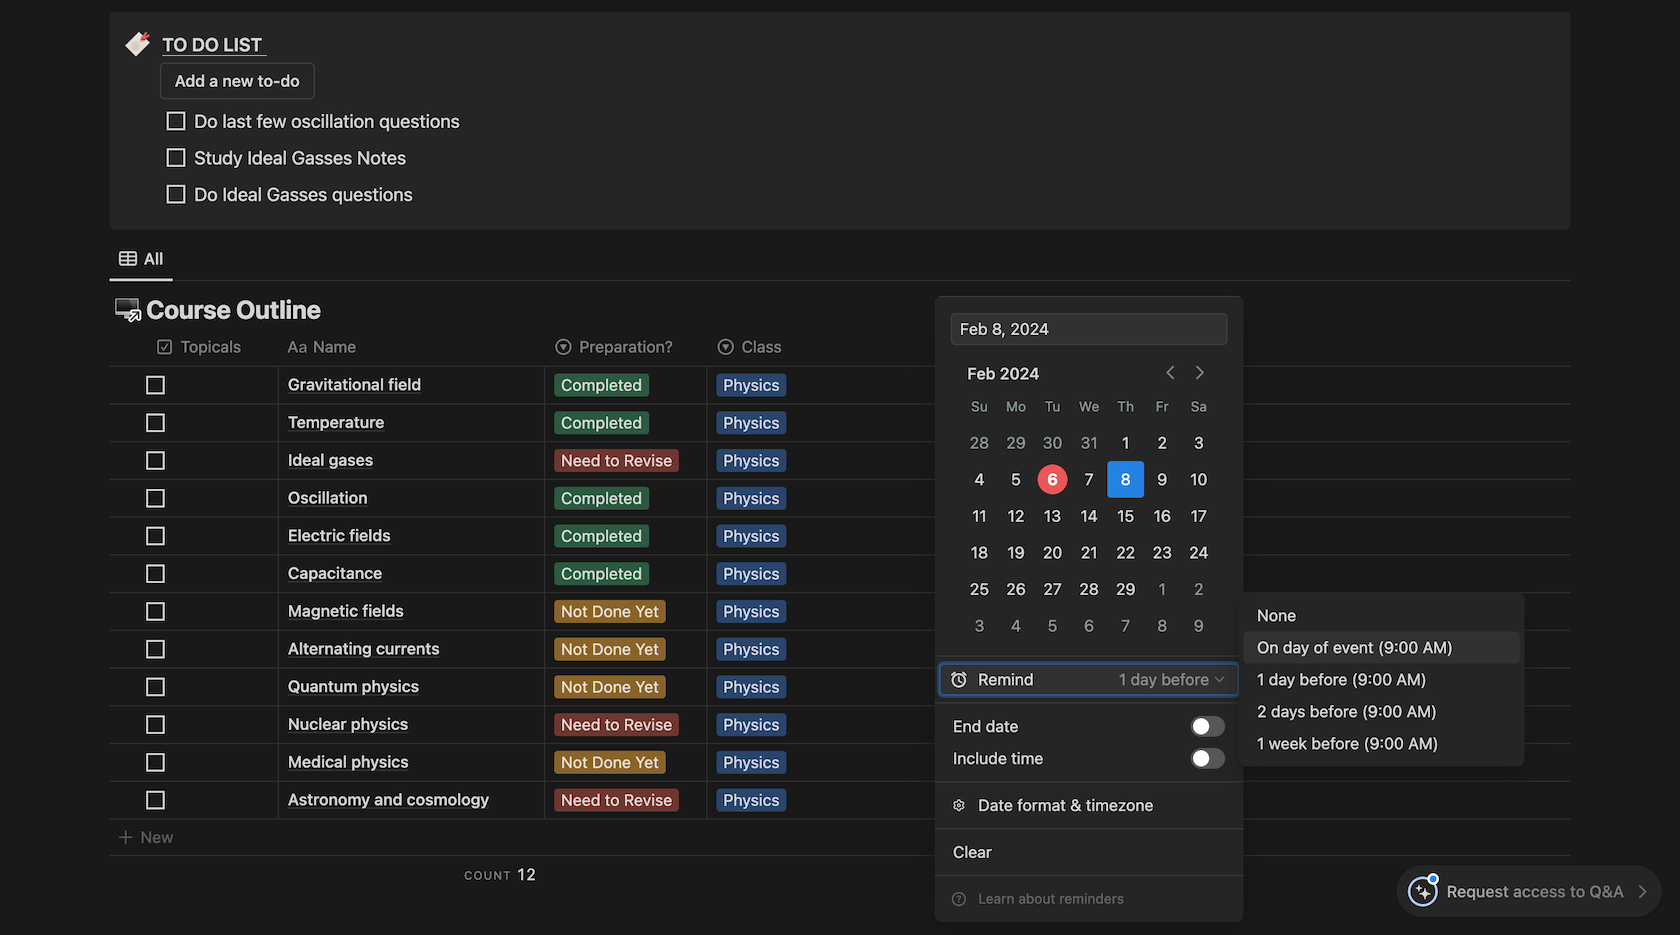The height and width of the screenshot is (935, 1680).
Task: Click the plus icon beside New
Action: (x=125, y=838)
